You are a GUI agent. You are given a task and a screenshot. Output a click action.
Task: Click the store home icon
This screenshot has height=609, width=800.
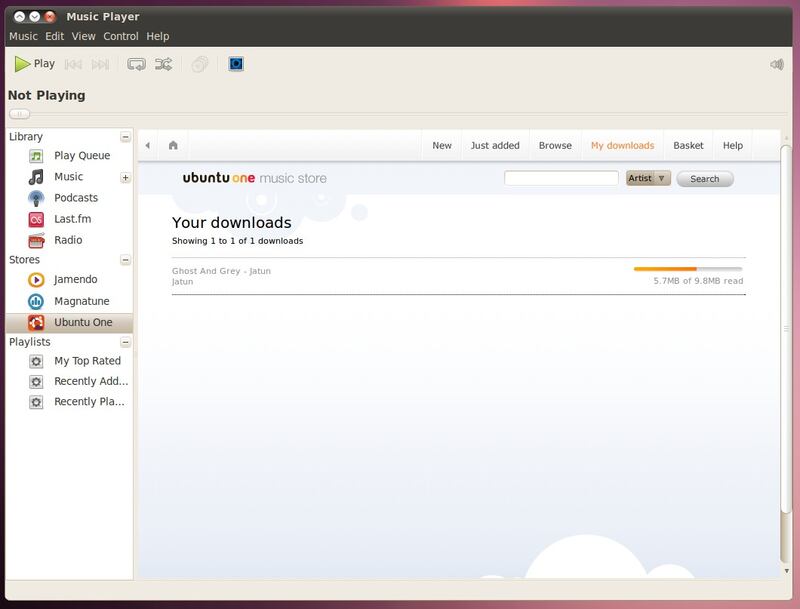click(x=173, y=145)
